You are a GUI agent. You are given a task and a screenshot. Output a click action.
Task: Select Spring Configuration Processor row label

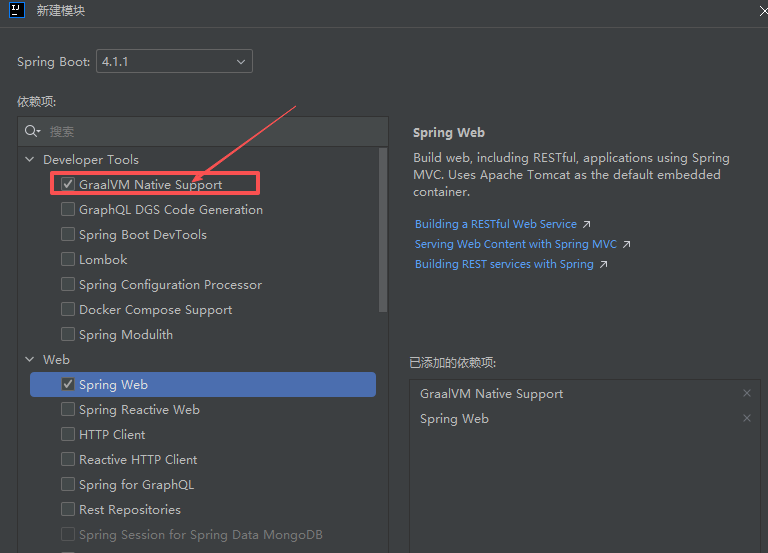[170, 285]
